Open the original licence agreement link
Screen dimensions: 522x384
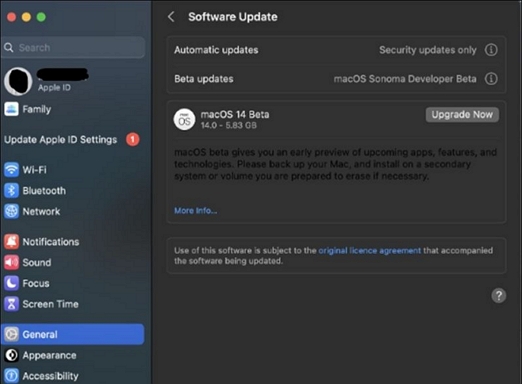pyautogui.click(x=370, y=250)
